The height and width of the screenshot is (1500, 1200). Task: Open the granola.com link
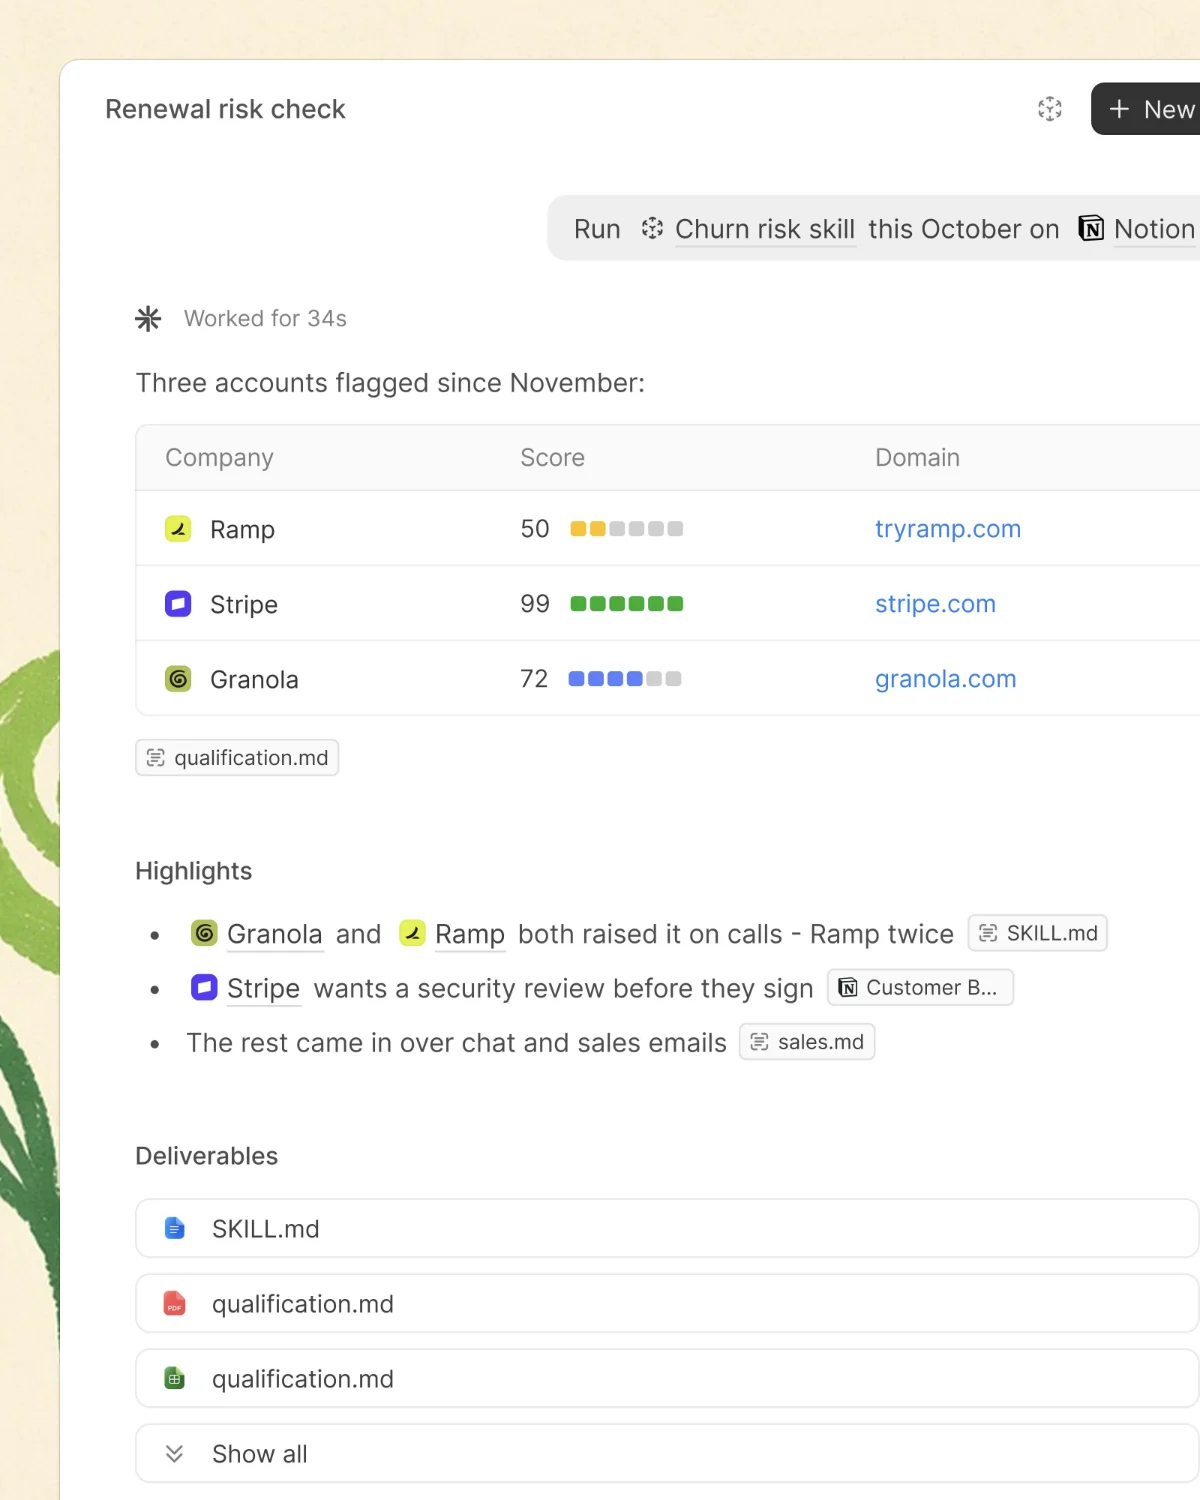click(x=945, y=679)
